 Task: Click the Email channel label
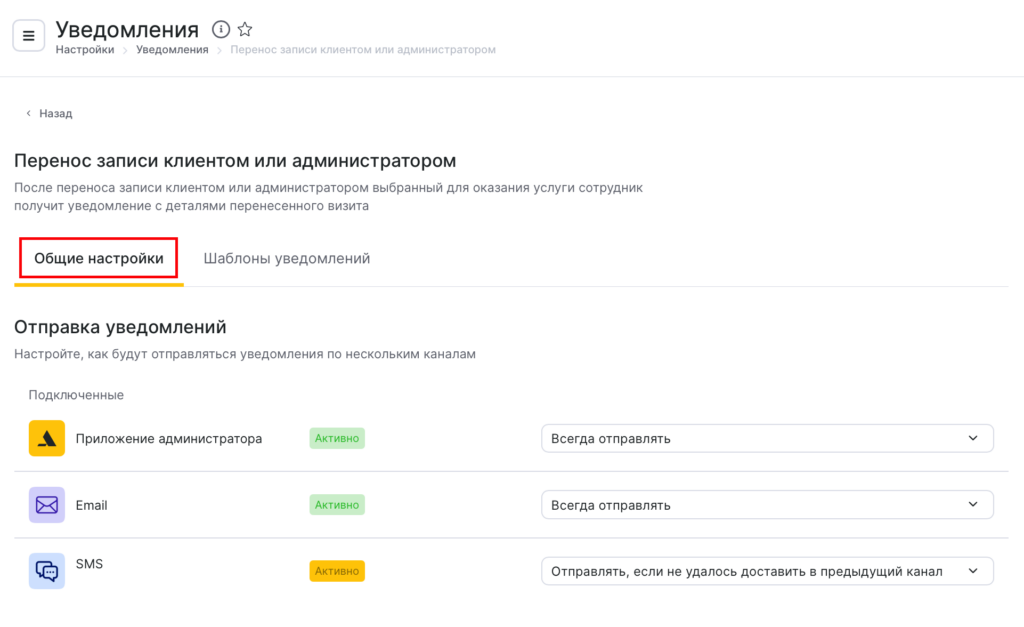click(91, 505)
